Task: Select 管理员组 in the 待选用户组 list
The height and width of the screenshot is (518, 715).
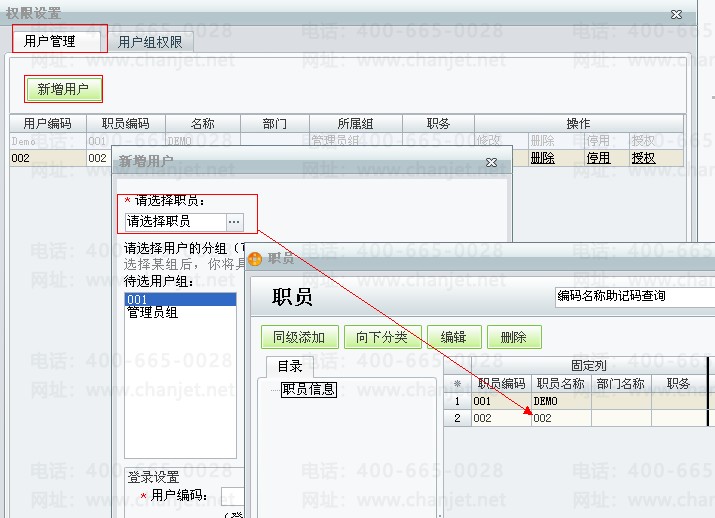Action: click(x=152, y=313)
